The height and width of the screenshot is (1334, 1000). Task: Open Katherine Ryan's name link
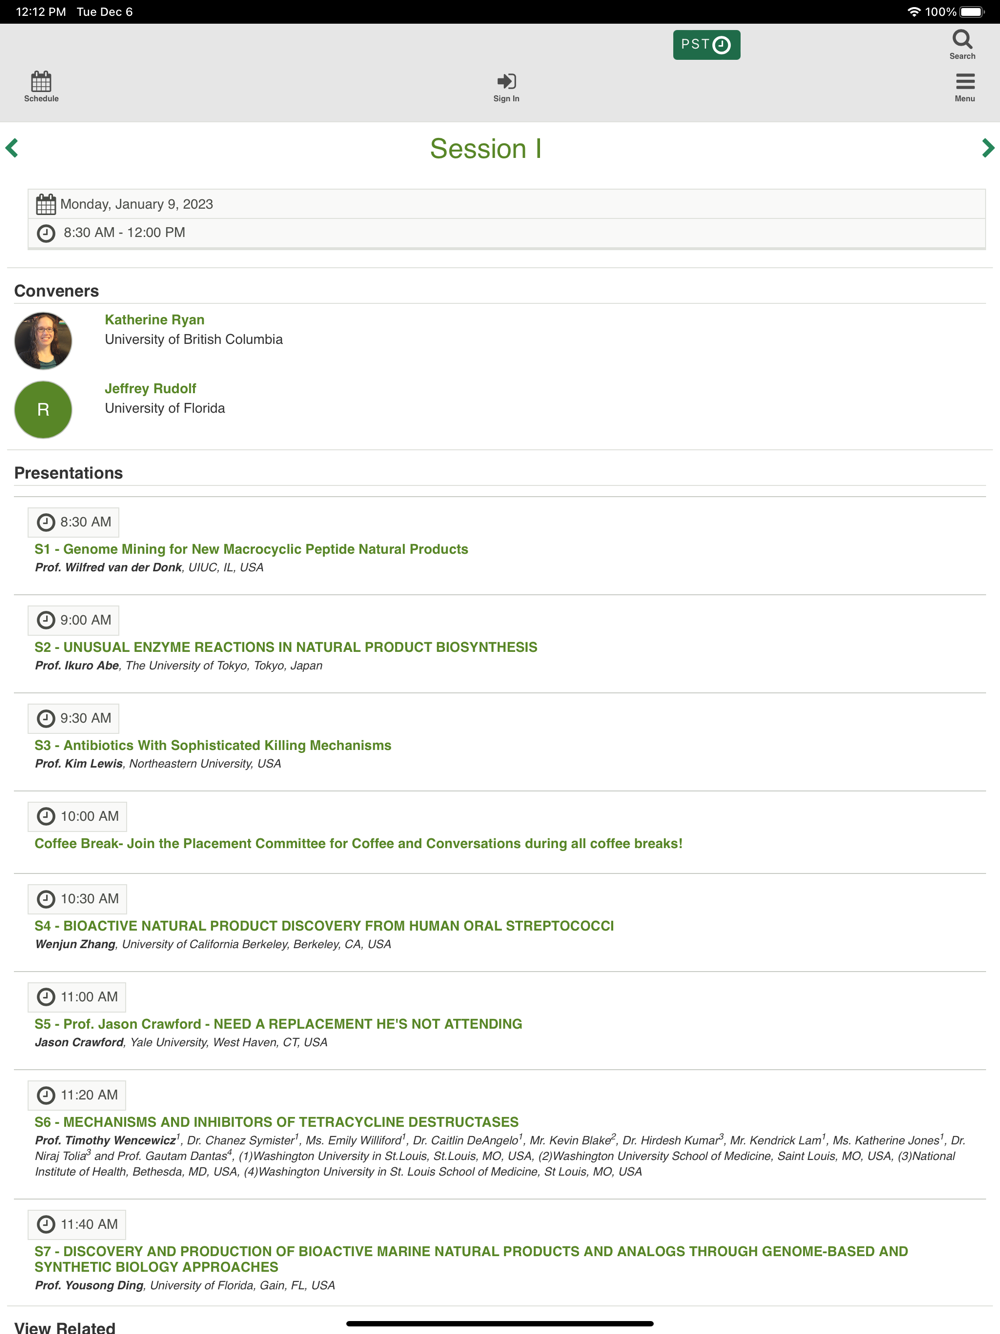coord(154,320)
